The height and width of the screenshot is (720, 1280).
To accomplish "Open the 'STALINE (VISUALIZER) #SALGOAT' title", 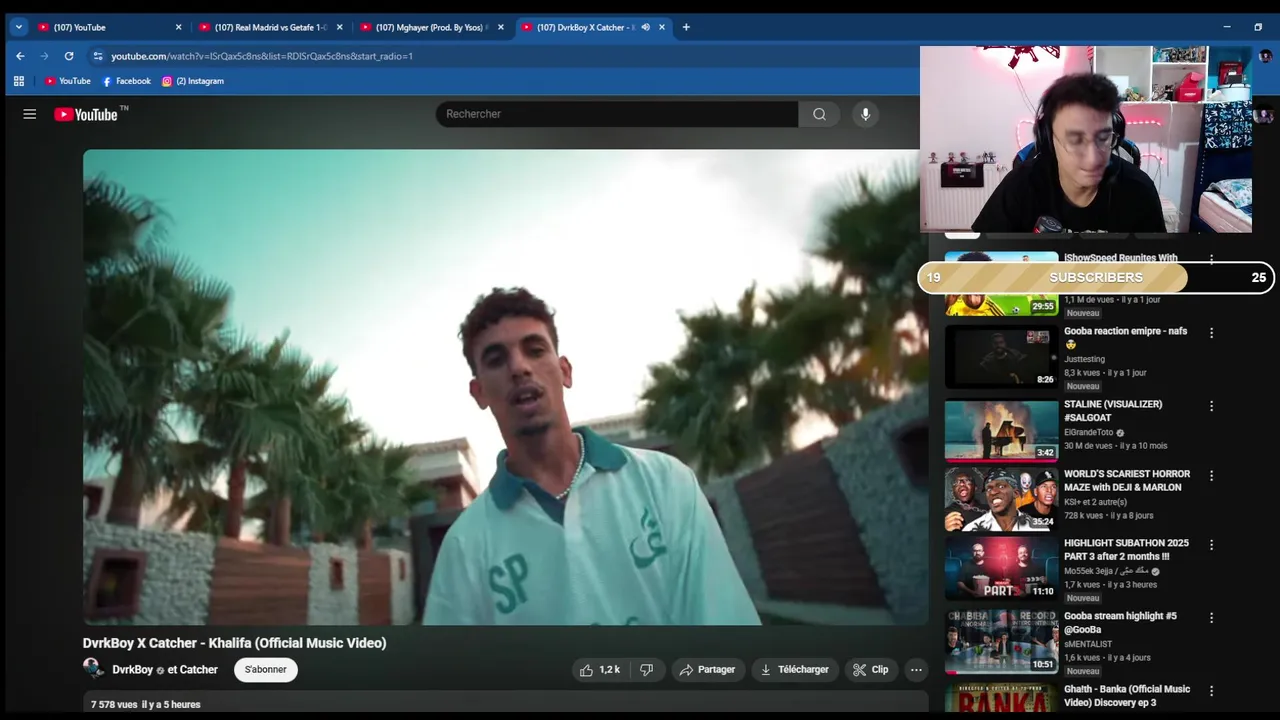I will (1113, 411).
